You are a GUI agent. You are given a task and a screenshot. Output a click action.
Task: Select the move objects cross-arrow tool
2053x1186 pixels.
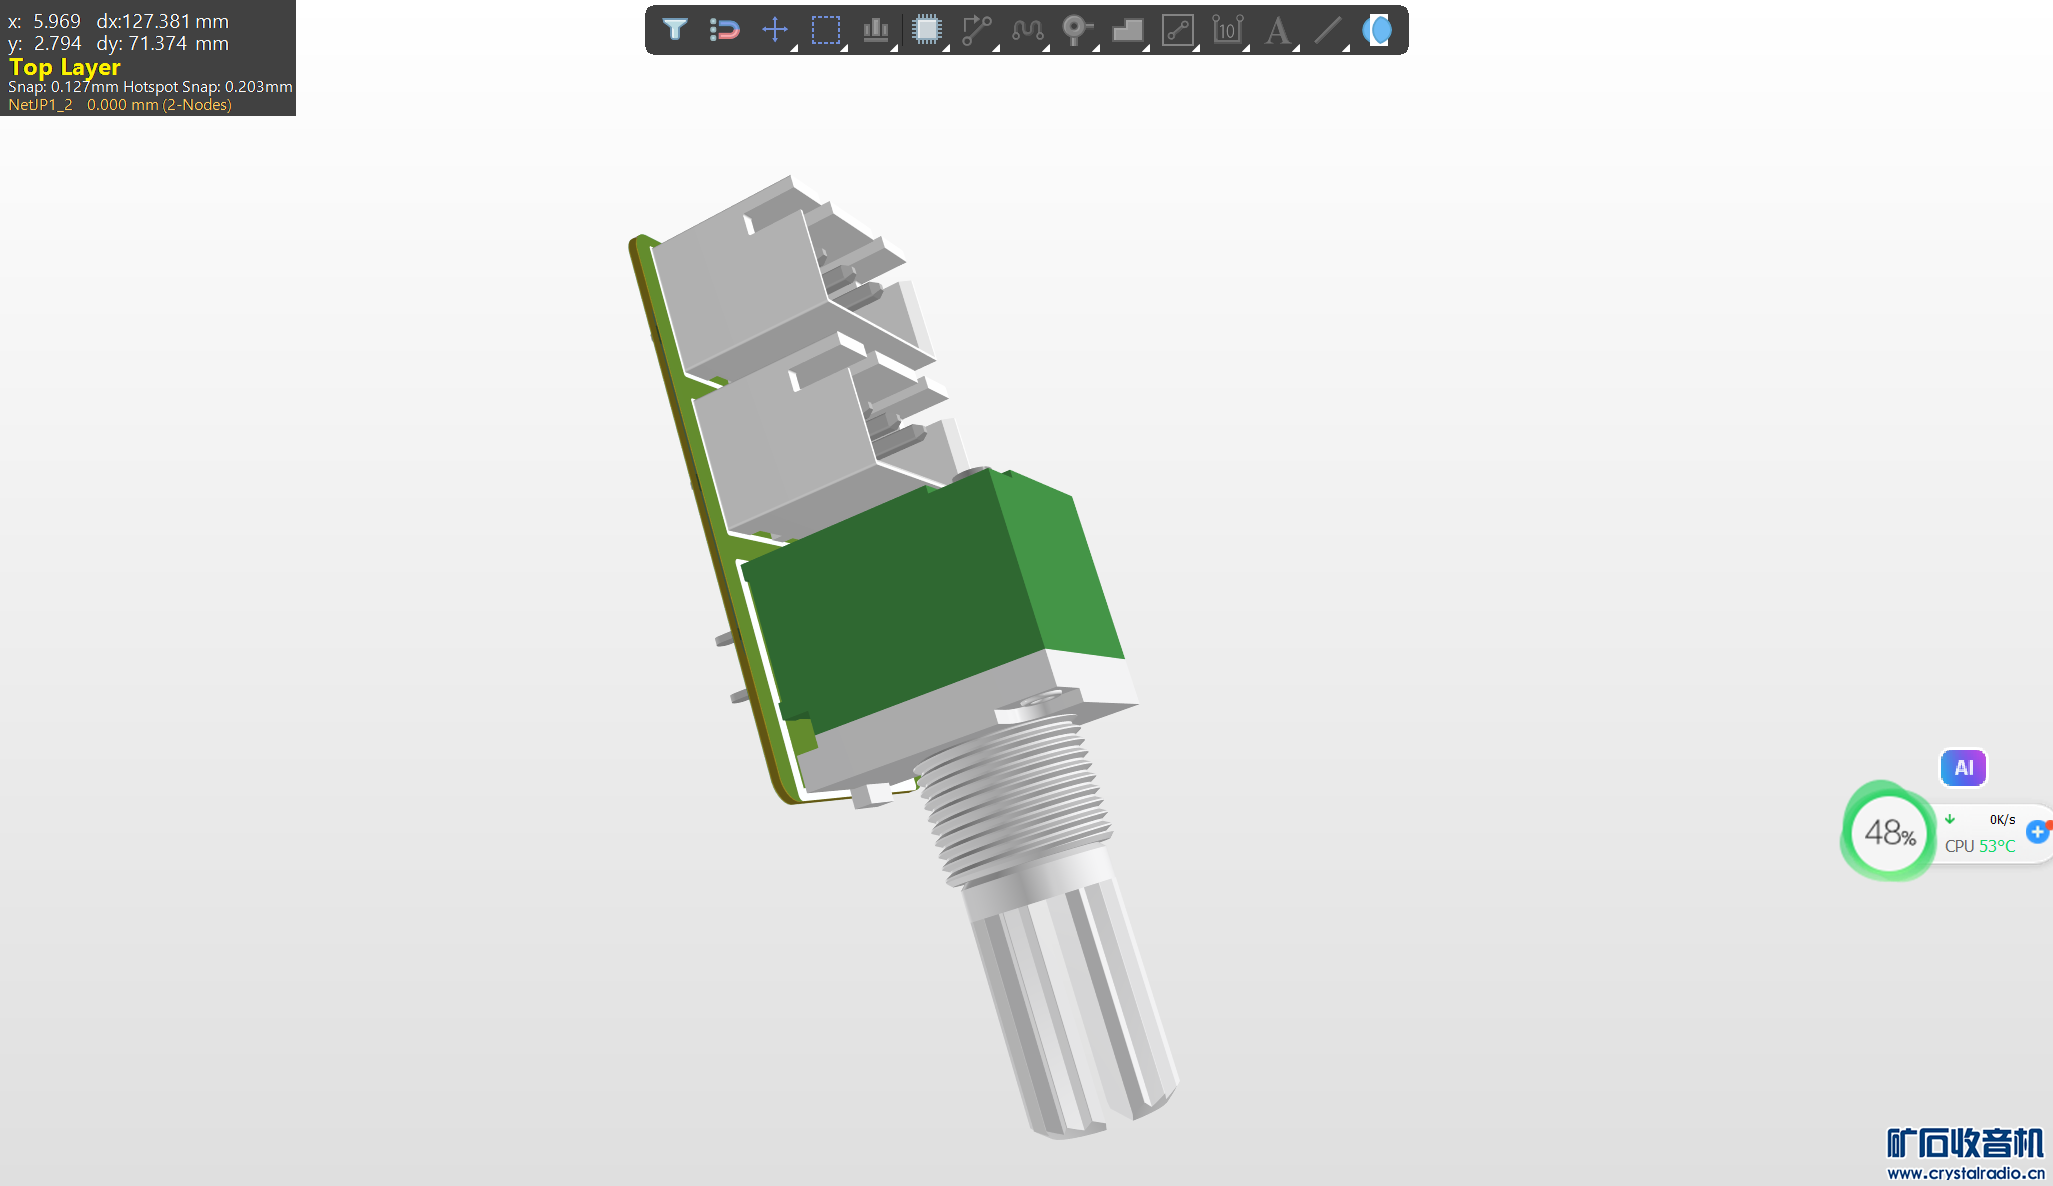click(775, 30)
